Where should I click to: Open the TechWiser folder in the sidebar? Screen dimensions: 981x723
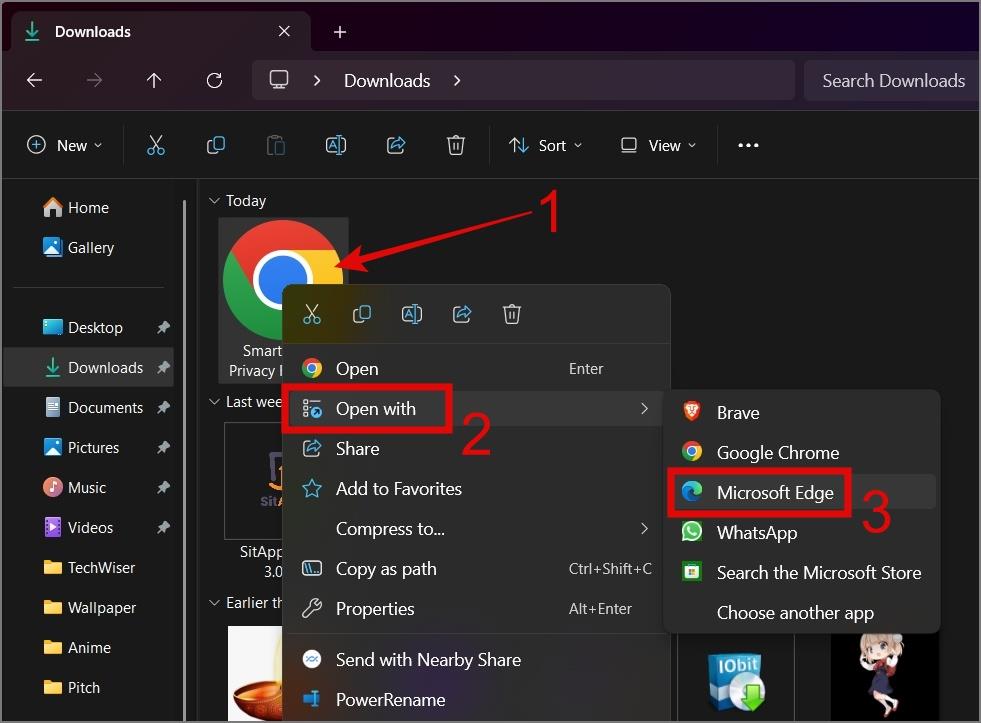89,567
